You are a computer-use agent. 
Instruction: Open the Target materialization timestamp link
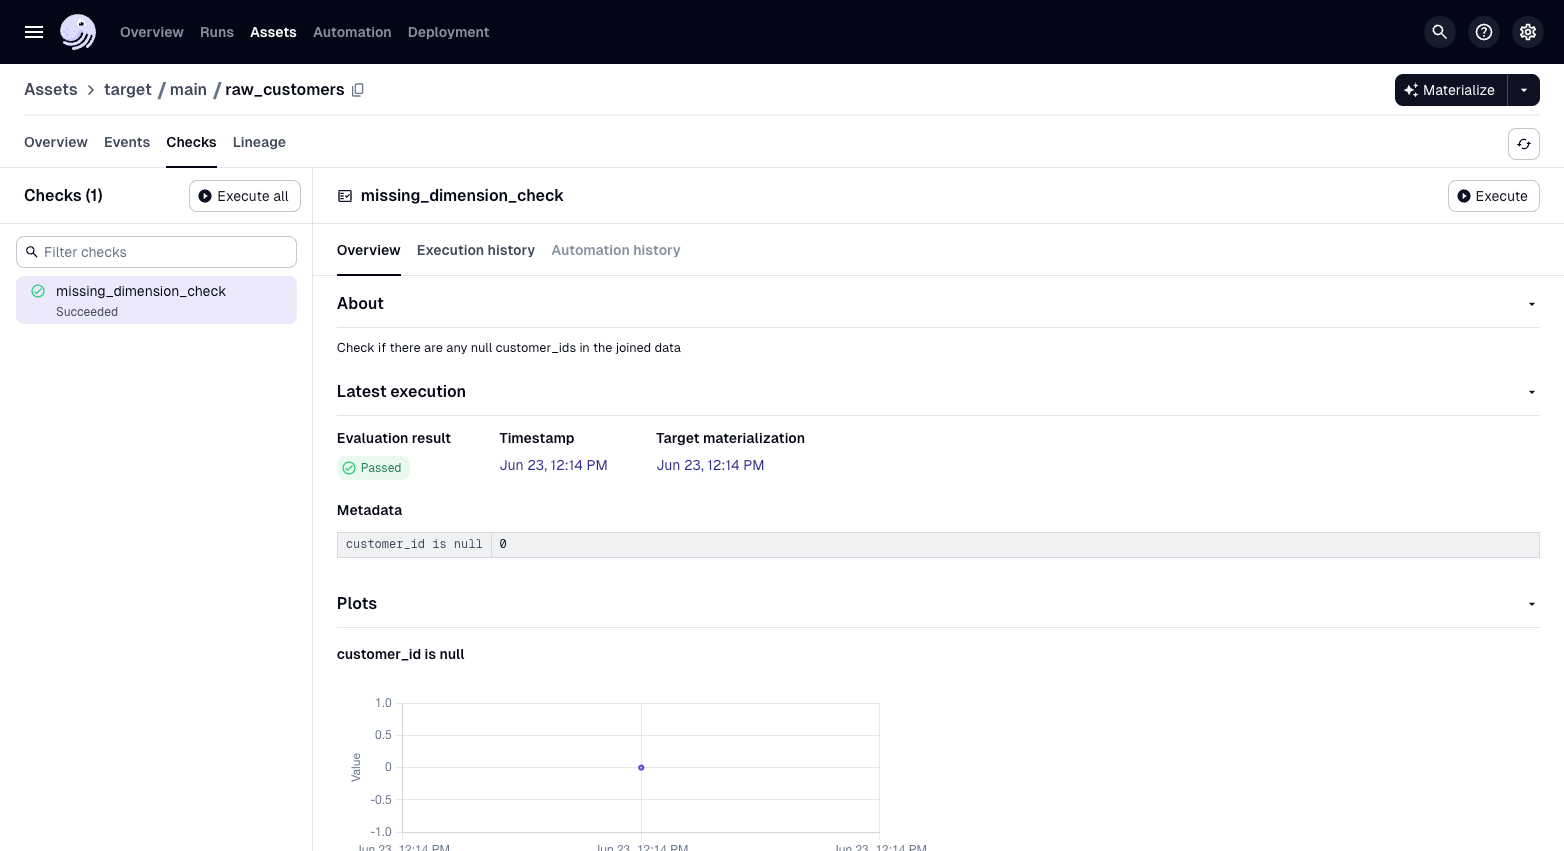[710, 465]
